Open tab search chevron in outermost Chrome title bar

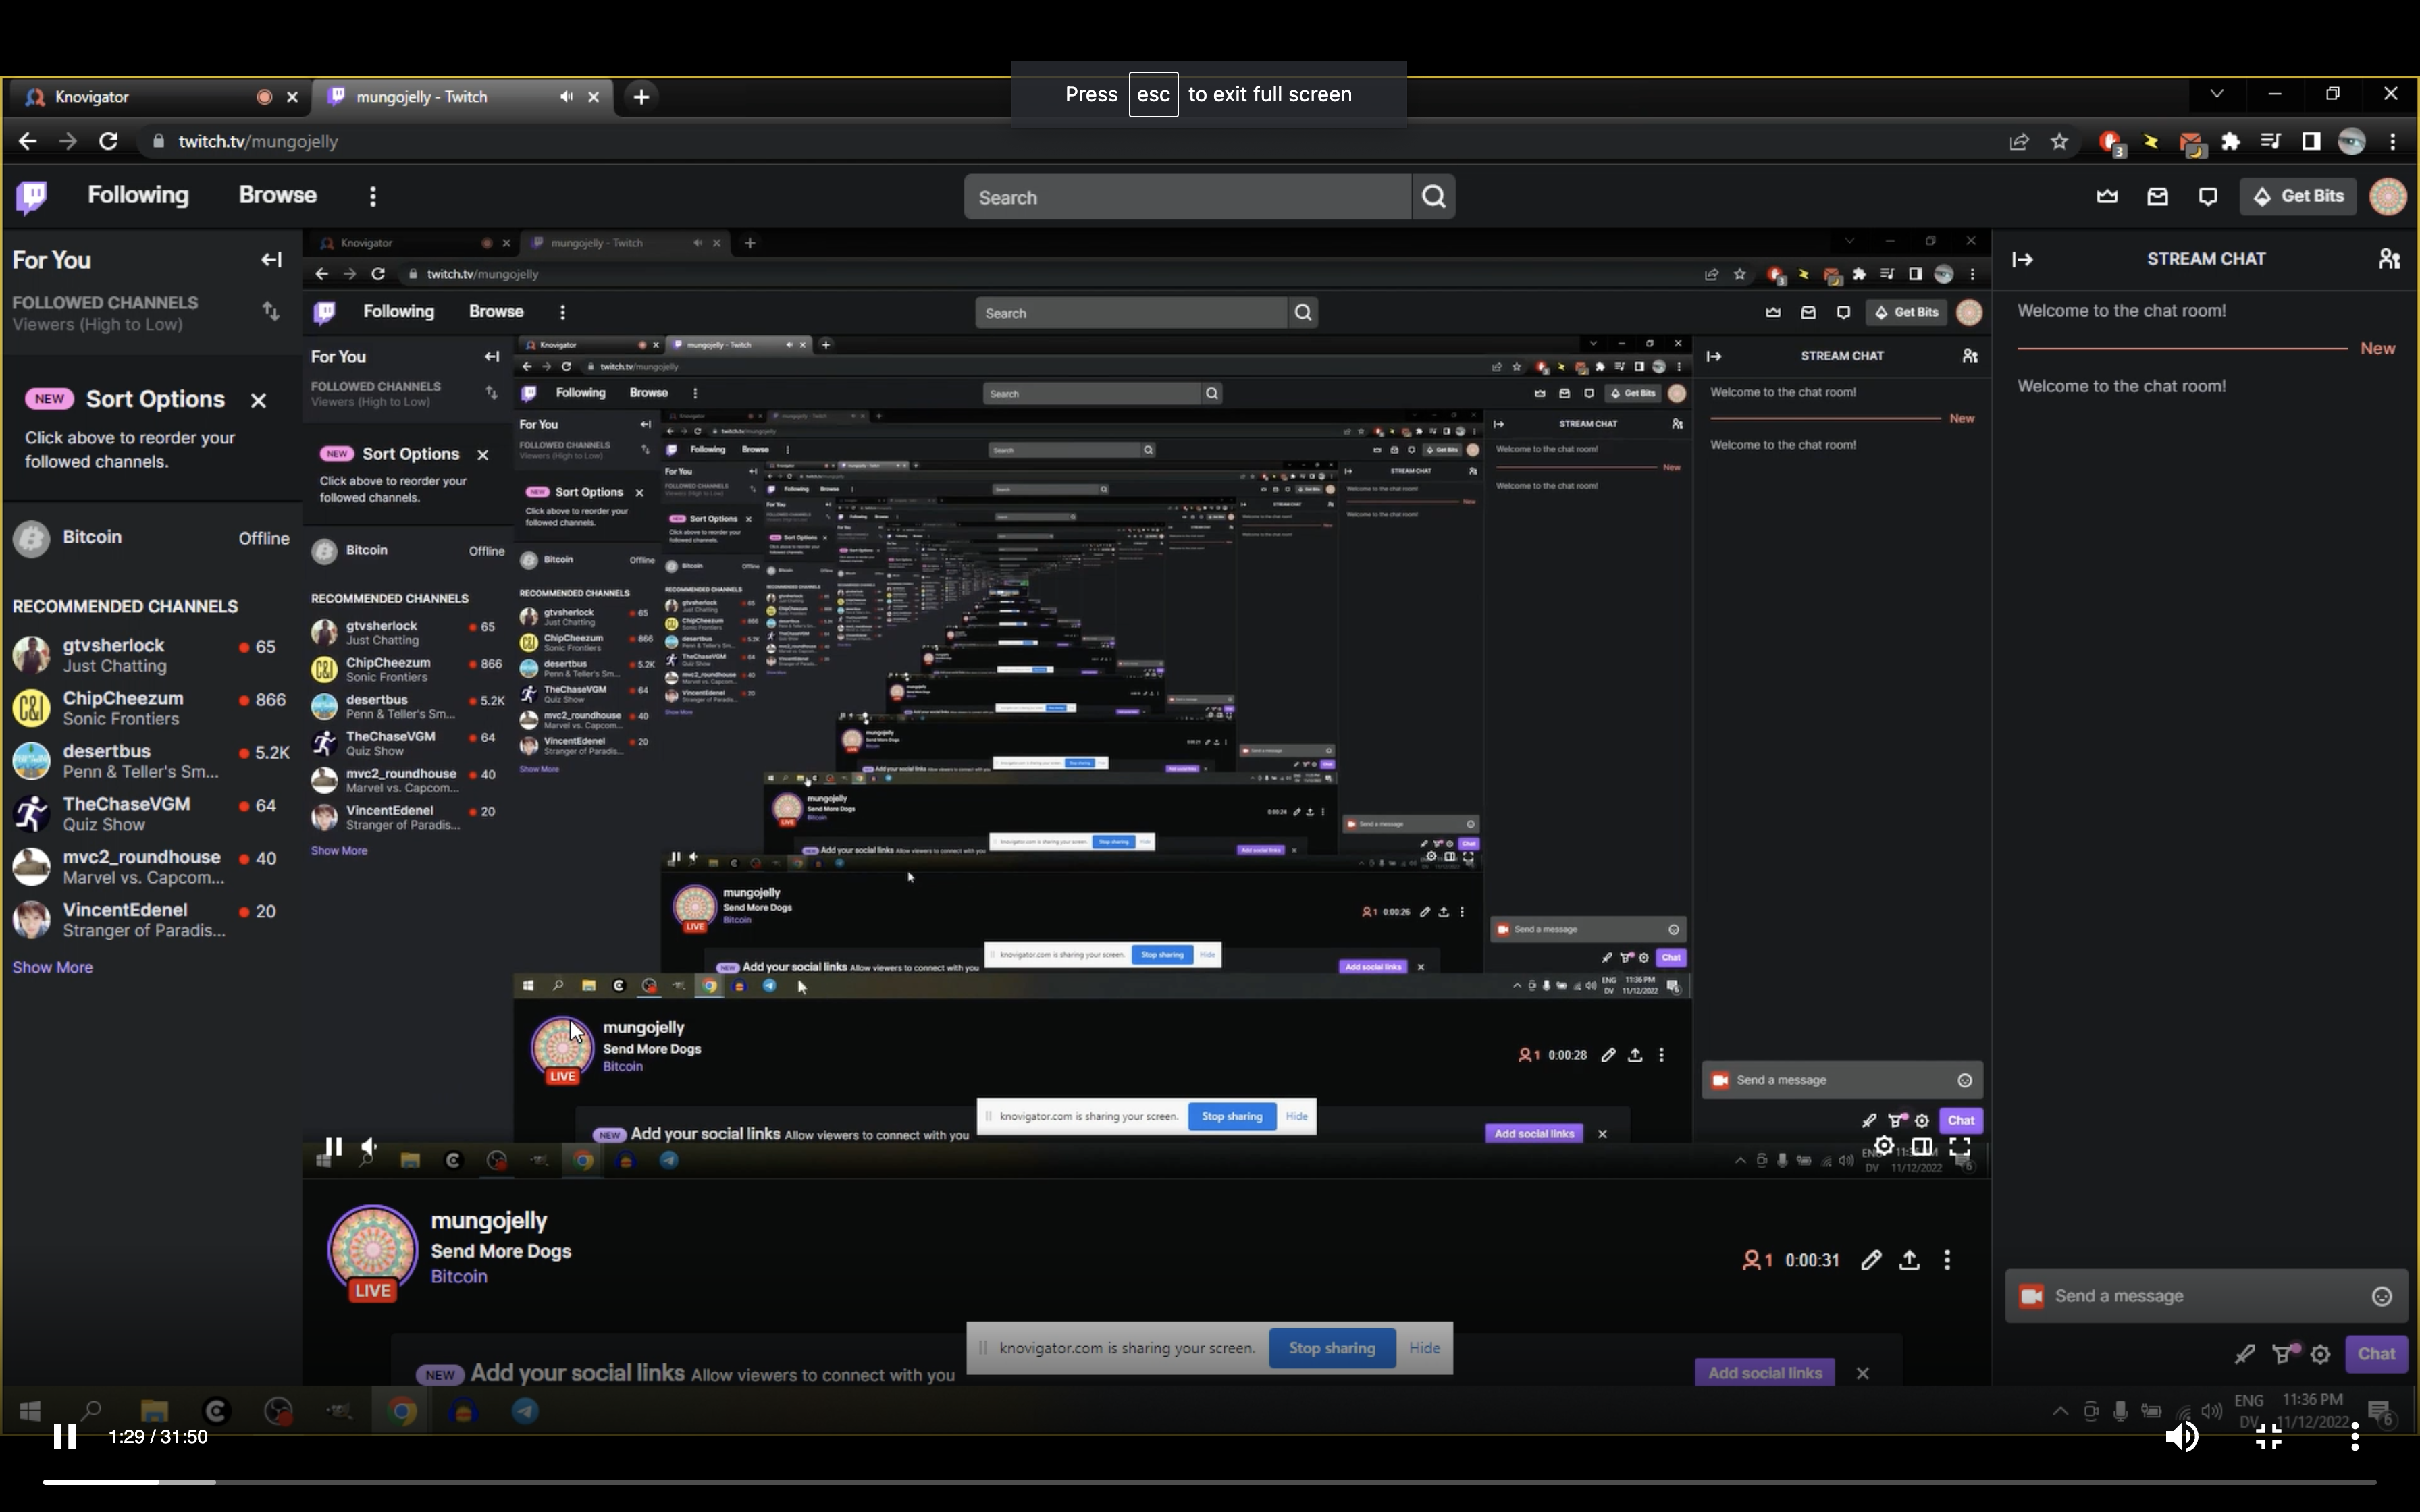click(x=2216, y=94)
